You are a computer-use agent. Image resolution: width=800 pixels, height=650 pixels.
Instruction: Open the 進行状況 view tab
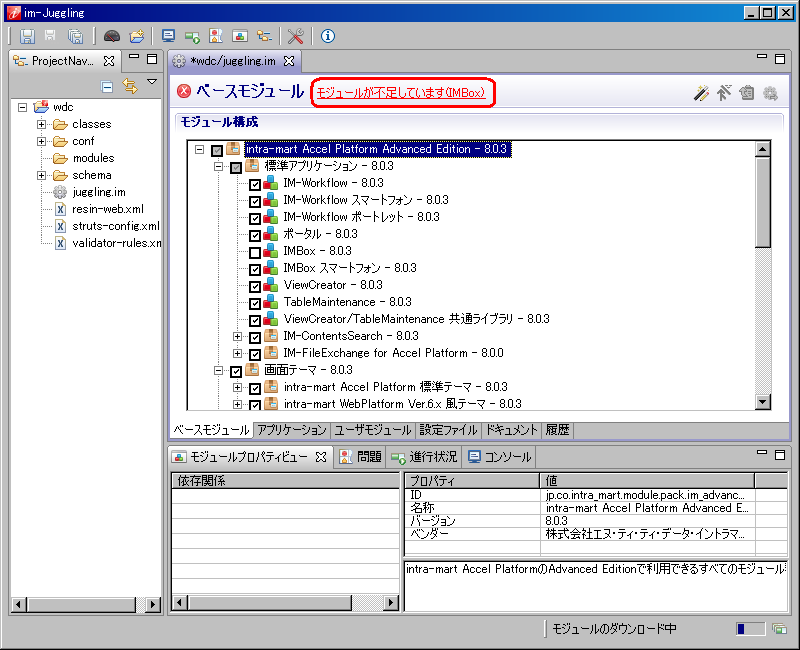click(x=424, y=457)
